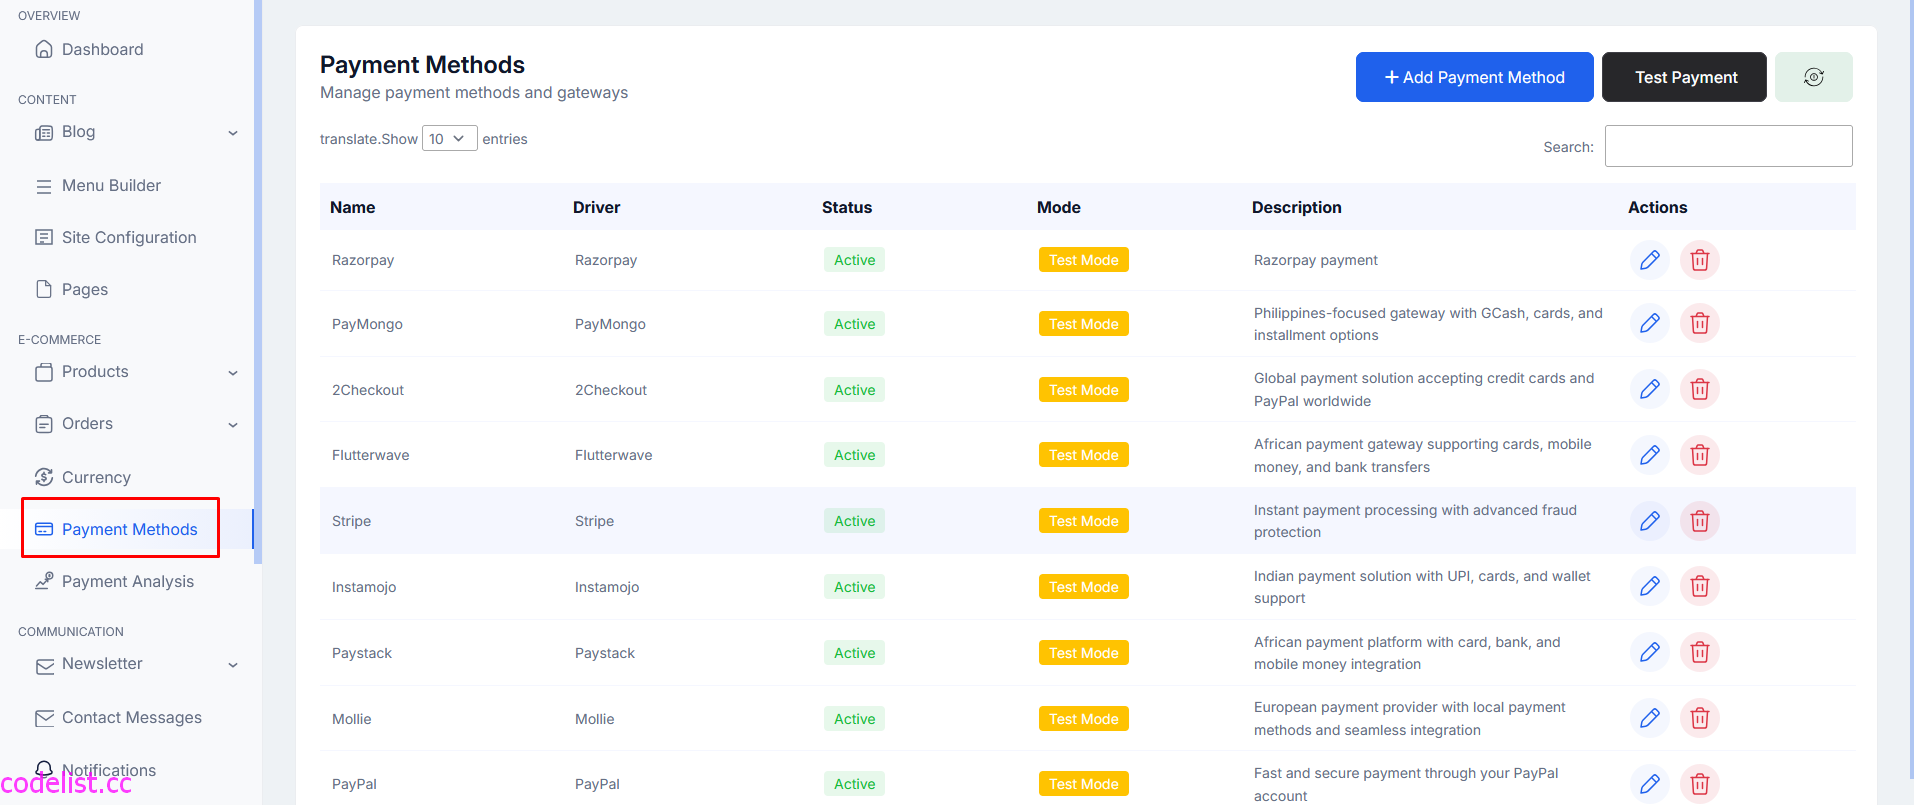Sort the table by Description column
This screenshot has height=805, width=1914.
[1297, 207]
